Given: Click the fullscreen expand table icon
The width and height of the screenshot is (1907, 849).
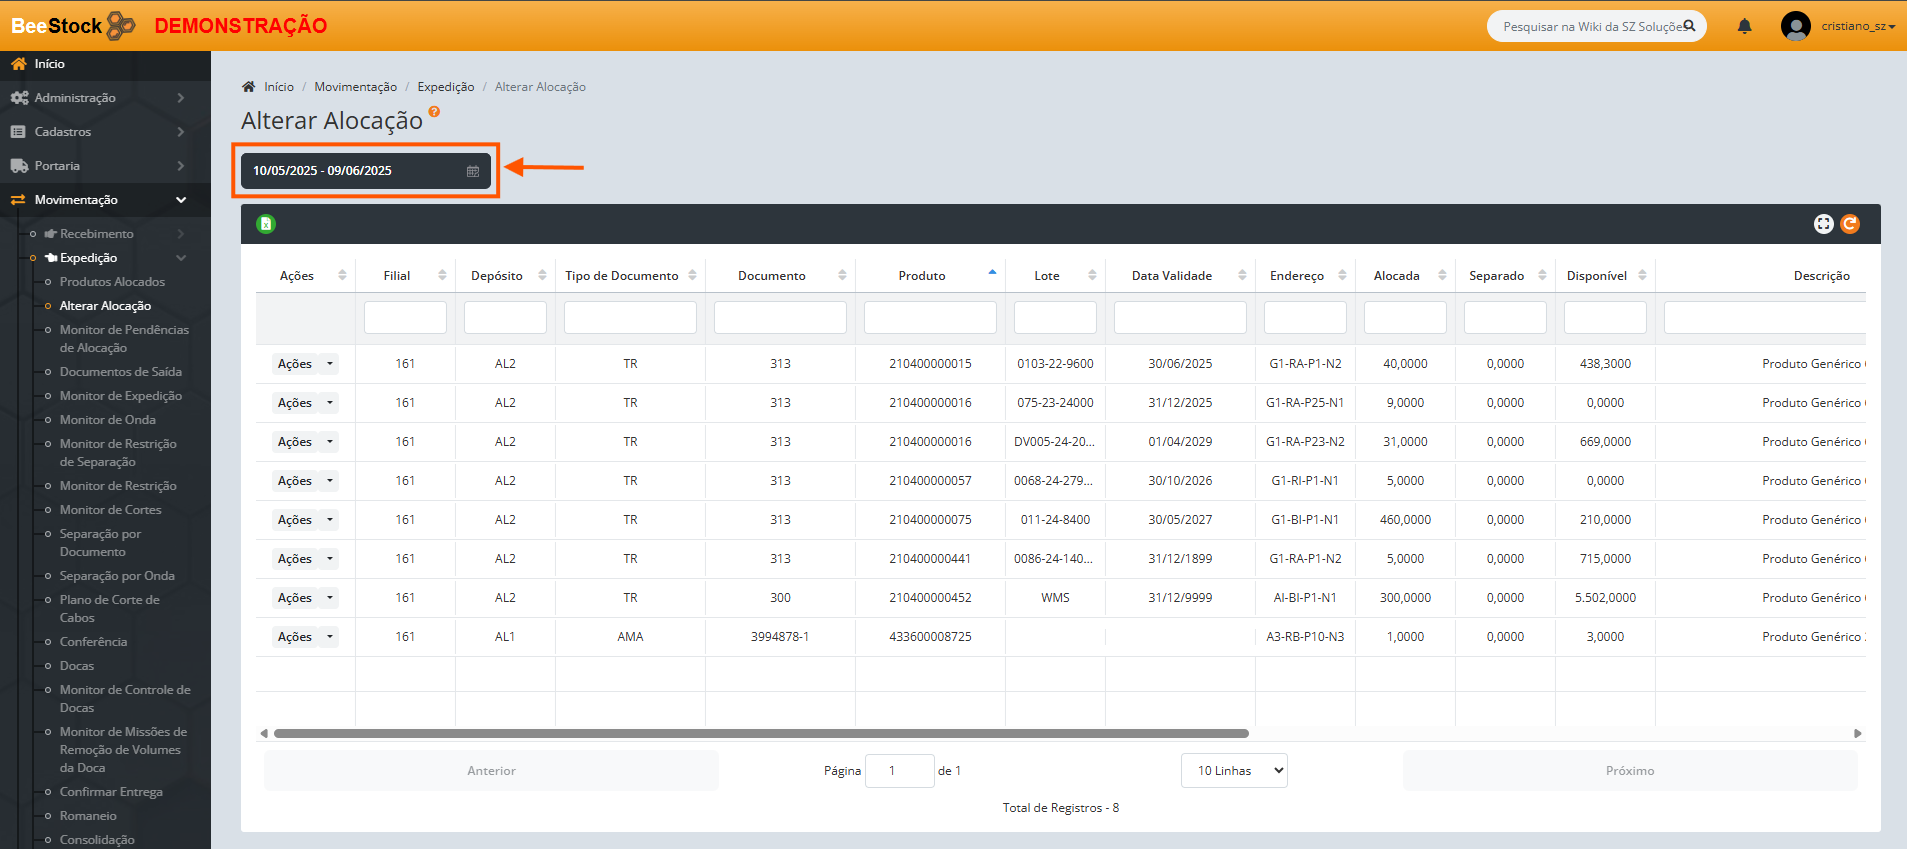Looking at the screenshot, I should coord(1823,224).
